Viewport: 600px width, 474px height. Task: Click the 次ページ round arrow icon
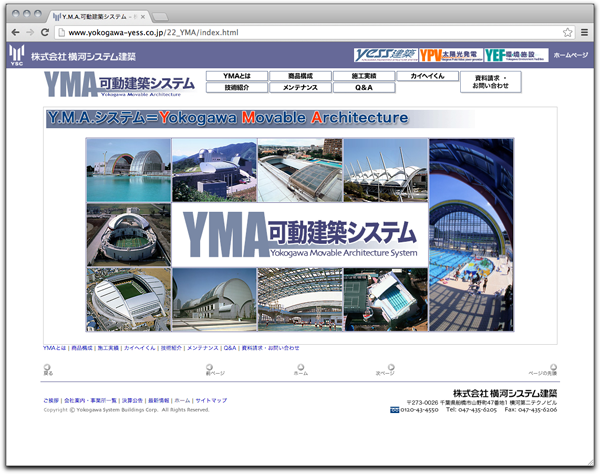click(391, 367)
